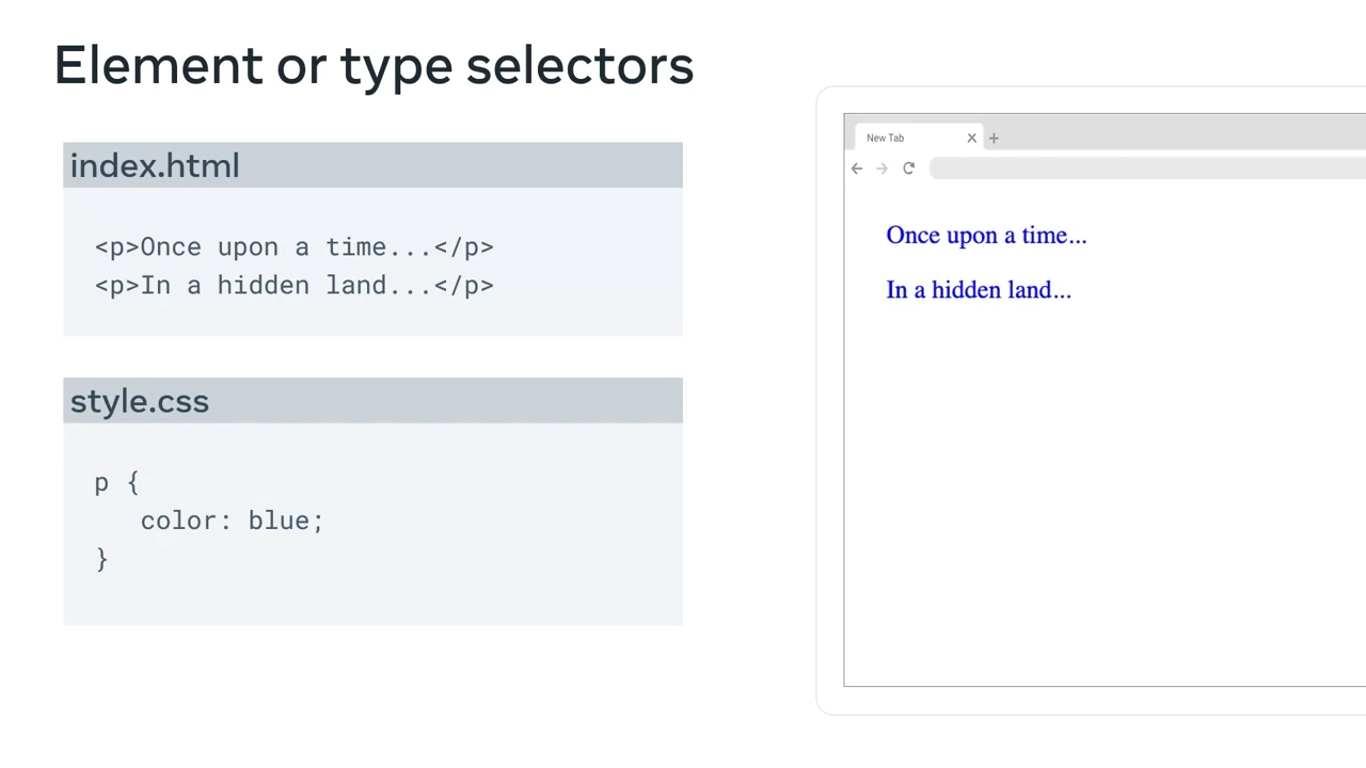
Task: Select the New Tab browser tab
Action: [900, 138]
